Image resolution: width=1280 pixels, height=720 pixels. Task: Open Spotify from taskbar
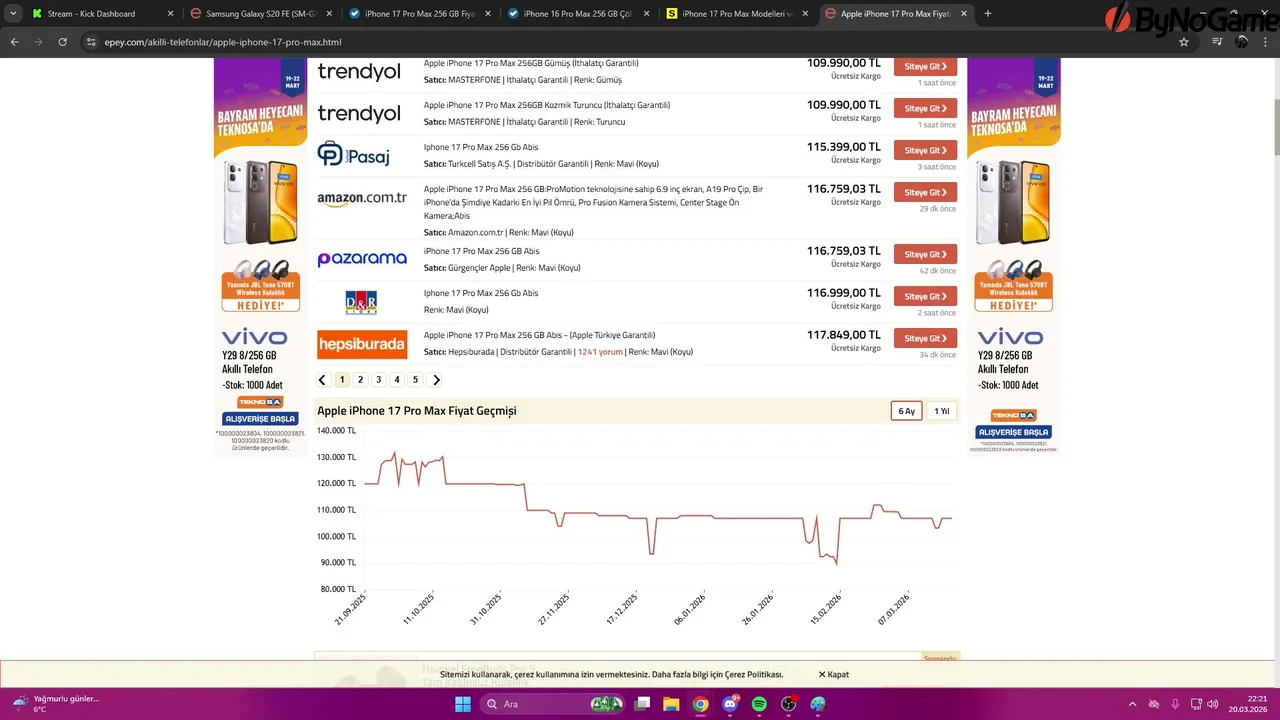(759, 704)
